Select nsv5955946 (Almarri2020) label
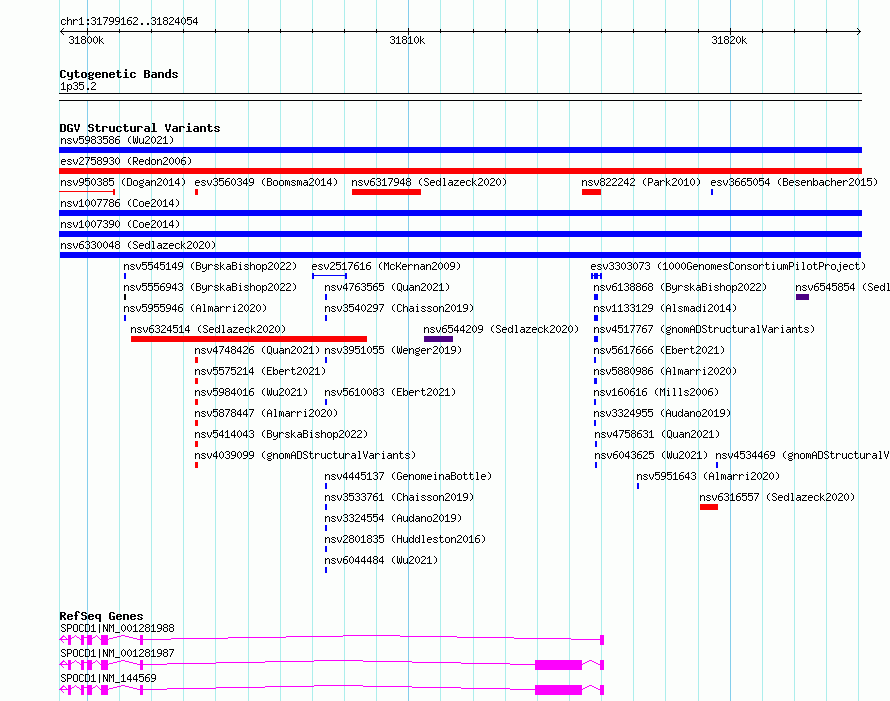890x701 pixels. coord(195,308)
